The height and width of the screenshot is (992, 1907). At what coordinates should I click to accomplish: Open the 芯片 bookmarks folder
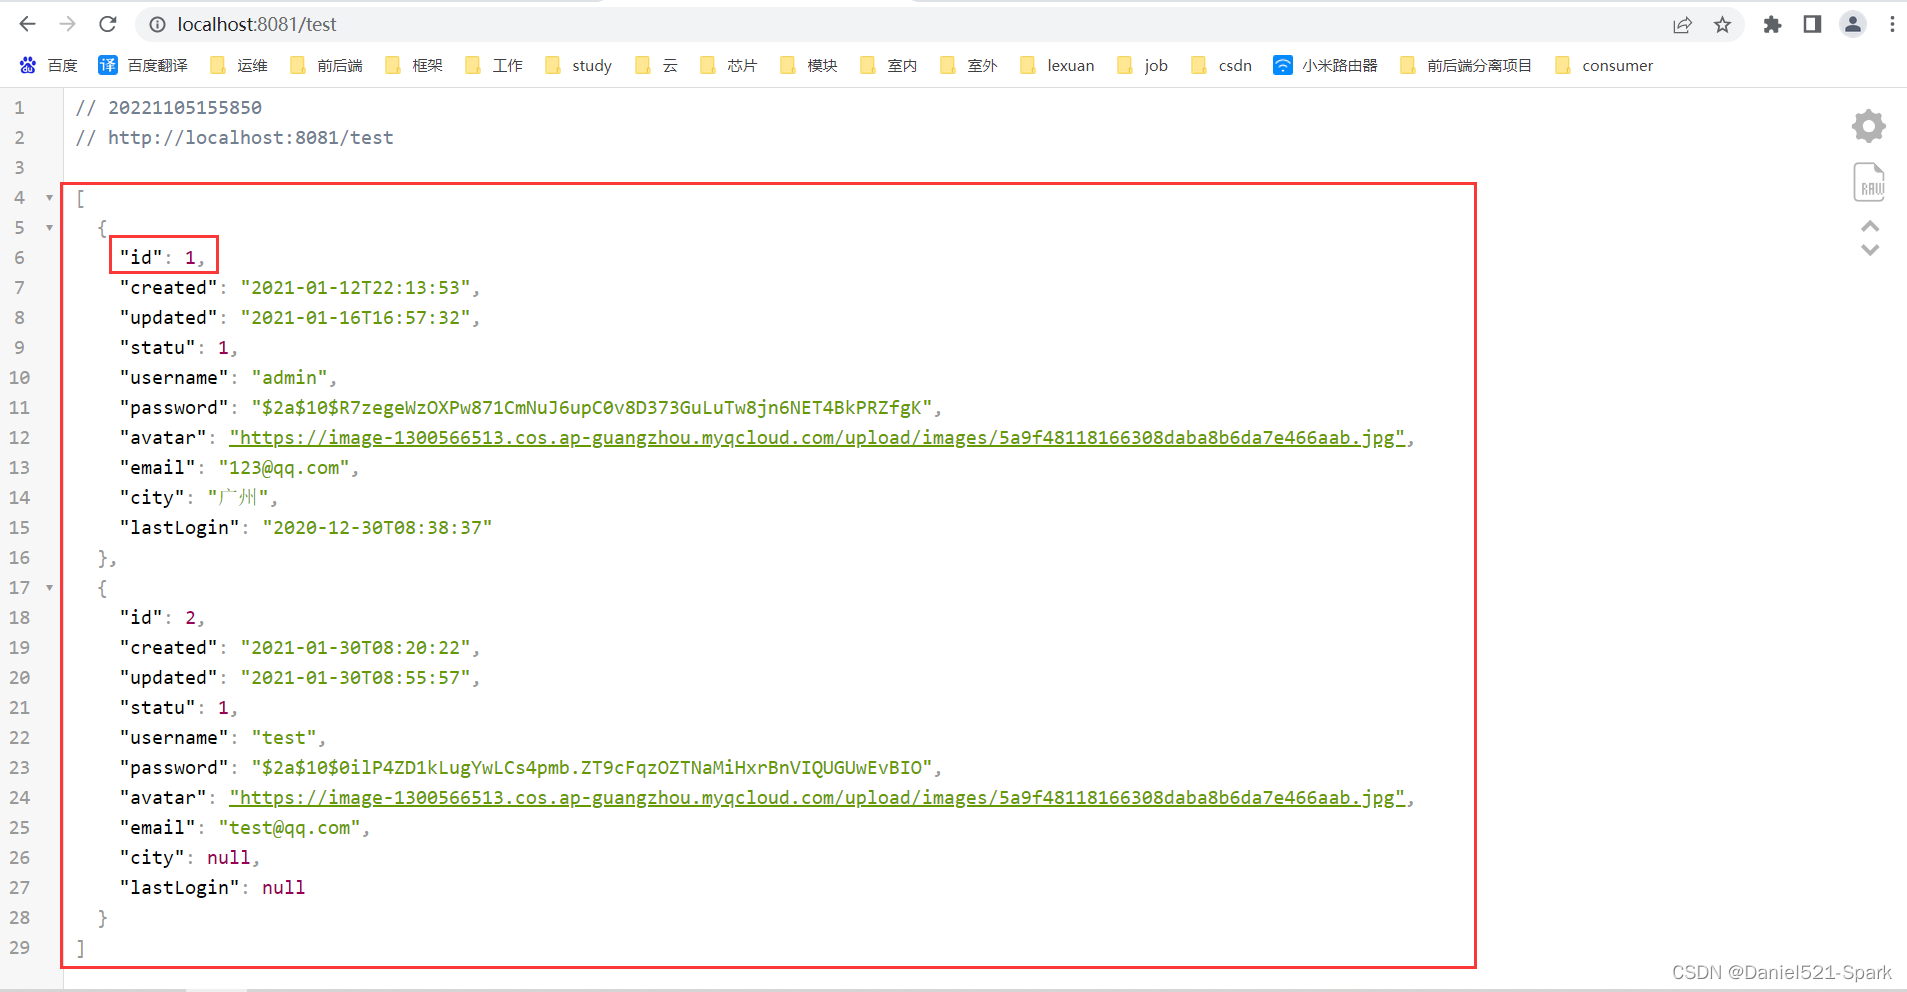tap(729, 65)
